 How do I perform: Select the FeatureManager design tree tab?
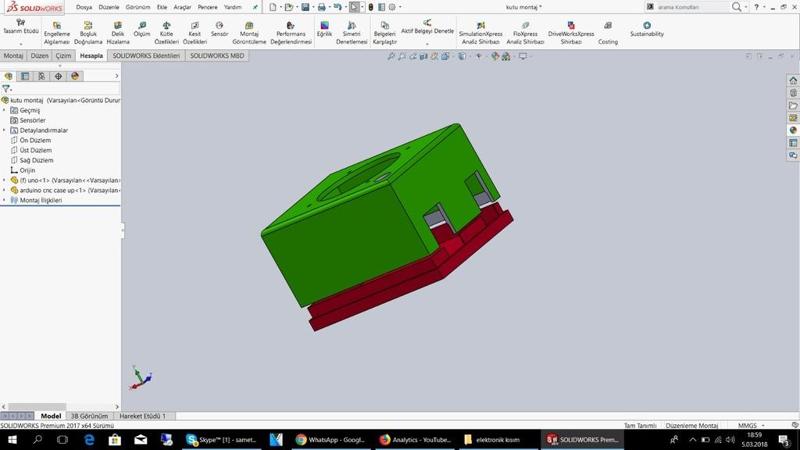click(8, 76)
